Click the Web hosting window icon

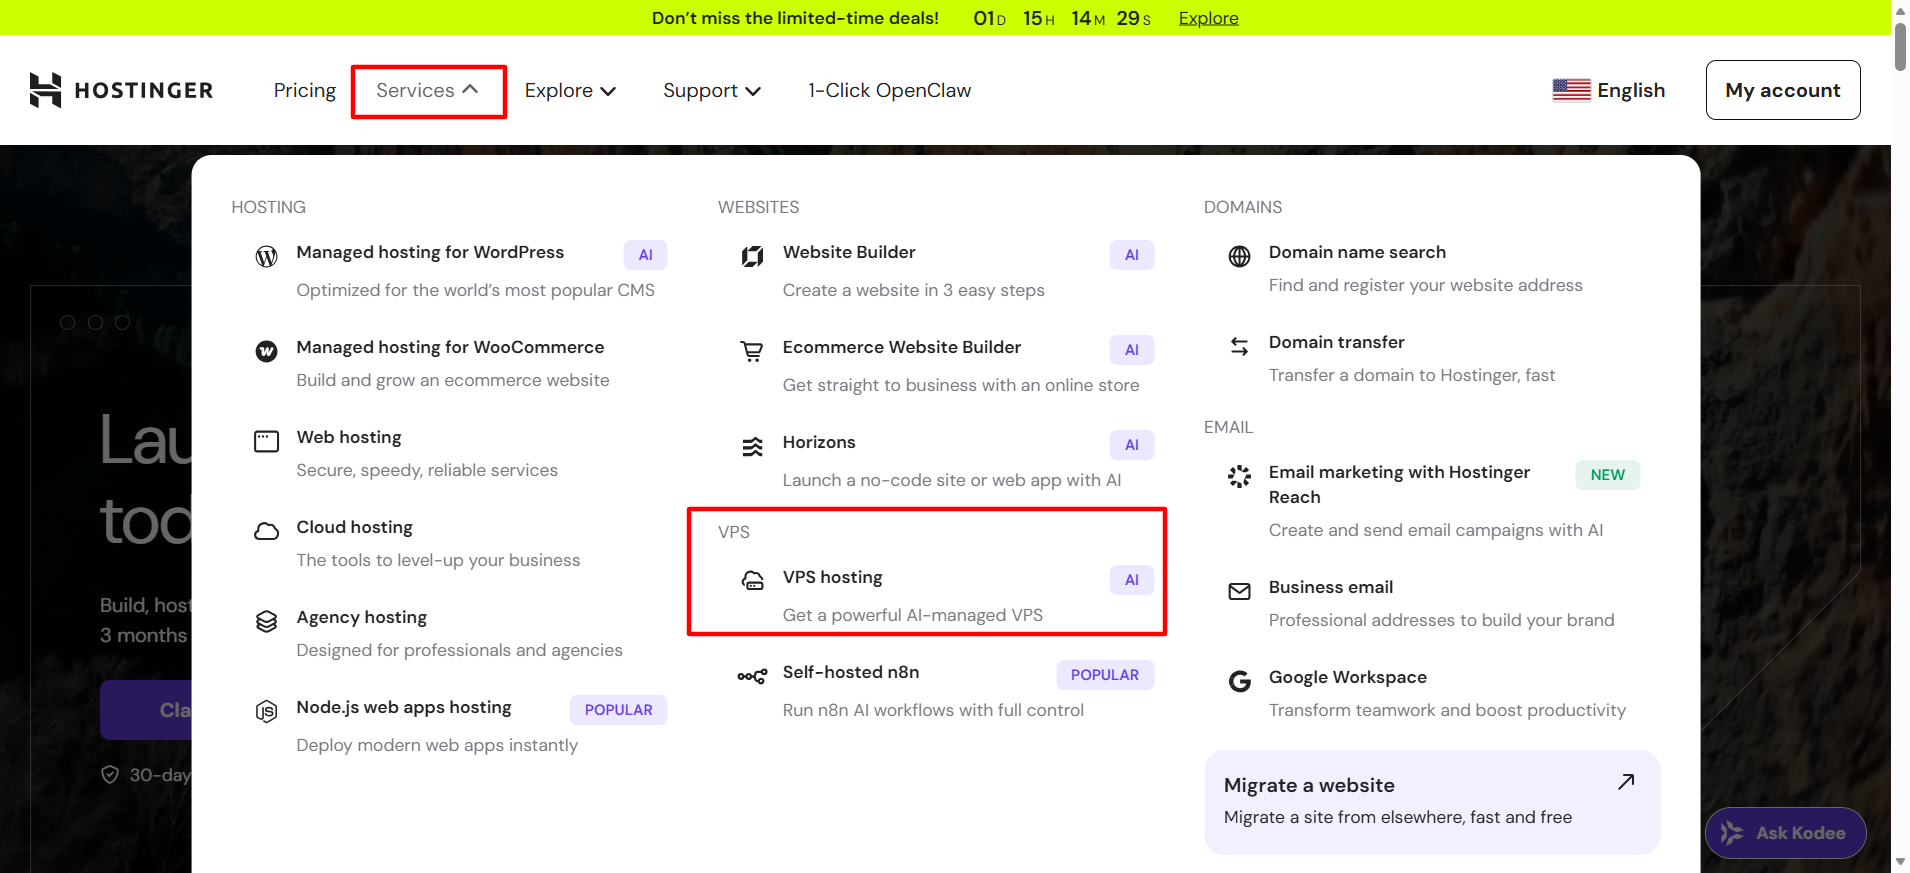coord(266,441)
